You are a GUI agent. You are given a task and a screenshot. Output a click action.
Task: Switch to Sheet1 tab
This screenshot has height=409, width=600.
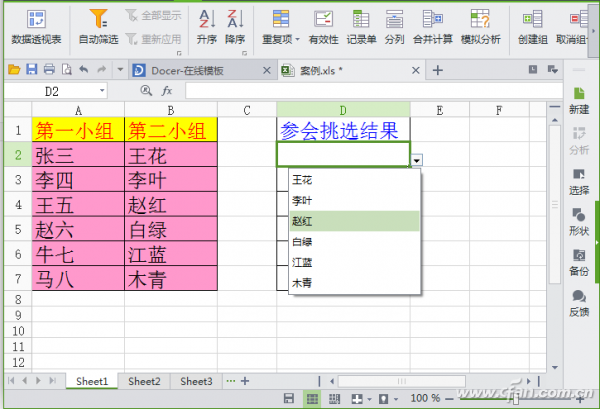(x=92, y=381)
